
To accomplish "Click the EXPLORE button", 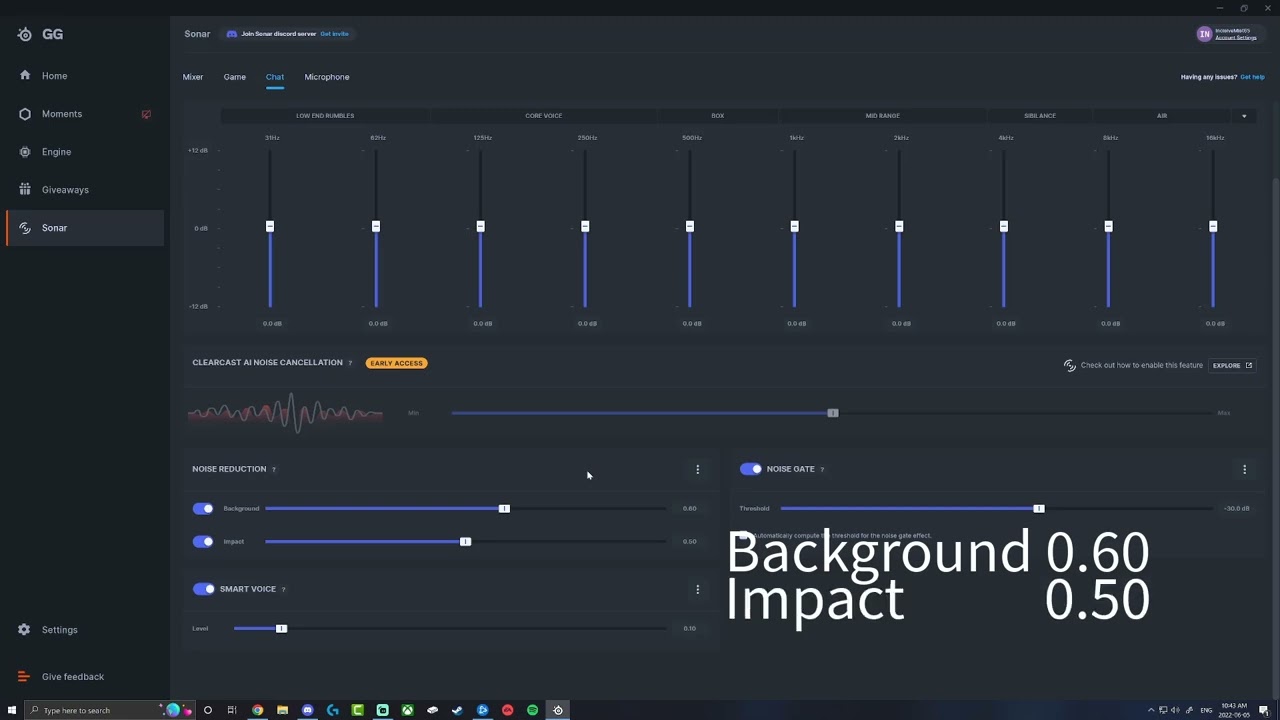I will 1232,366.
